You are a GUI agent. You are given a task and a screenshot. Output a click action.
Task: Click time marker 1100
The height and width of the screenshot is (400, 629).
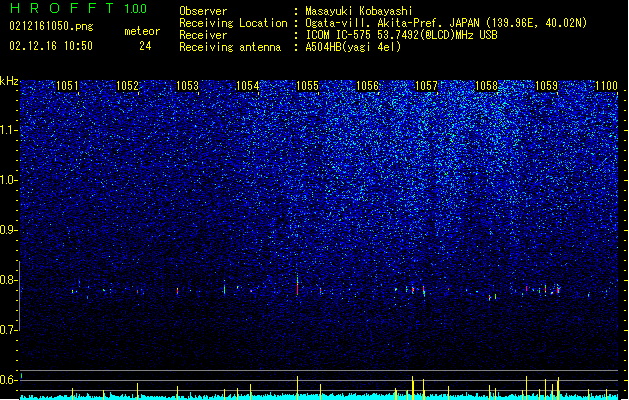click(606, 85)
